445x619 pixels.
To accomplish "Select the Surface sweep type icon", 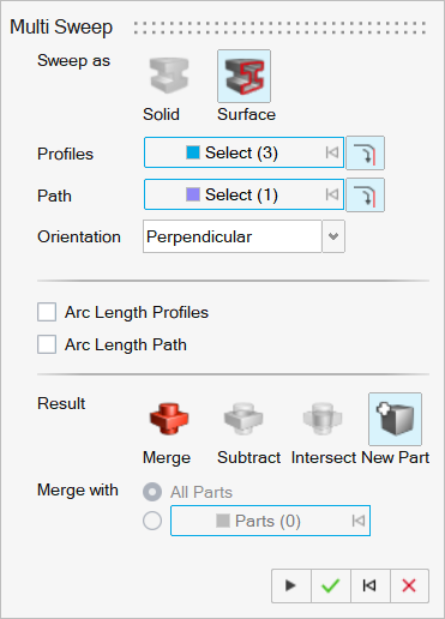I will [x=244, y=76].
